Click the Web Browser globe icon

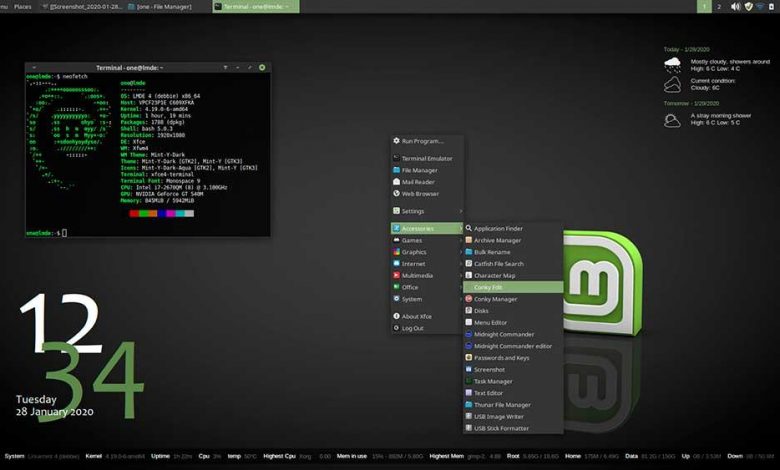396,193
